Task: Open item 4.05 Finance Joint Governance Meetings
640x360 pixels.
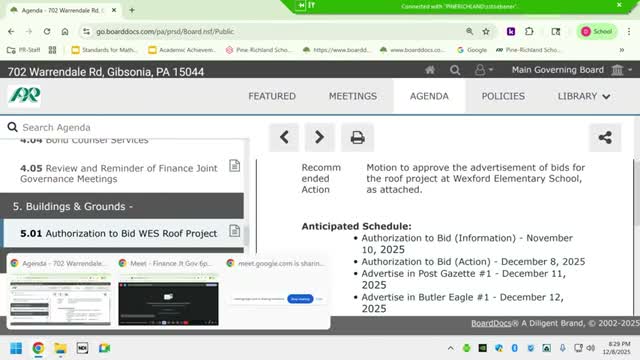Action: coord(119,173)
